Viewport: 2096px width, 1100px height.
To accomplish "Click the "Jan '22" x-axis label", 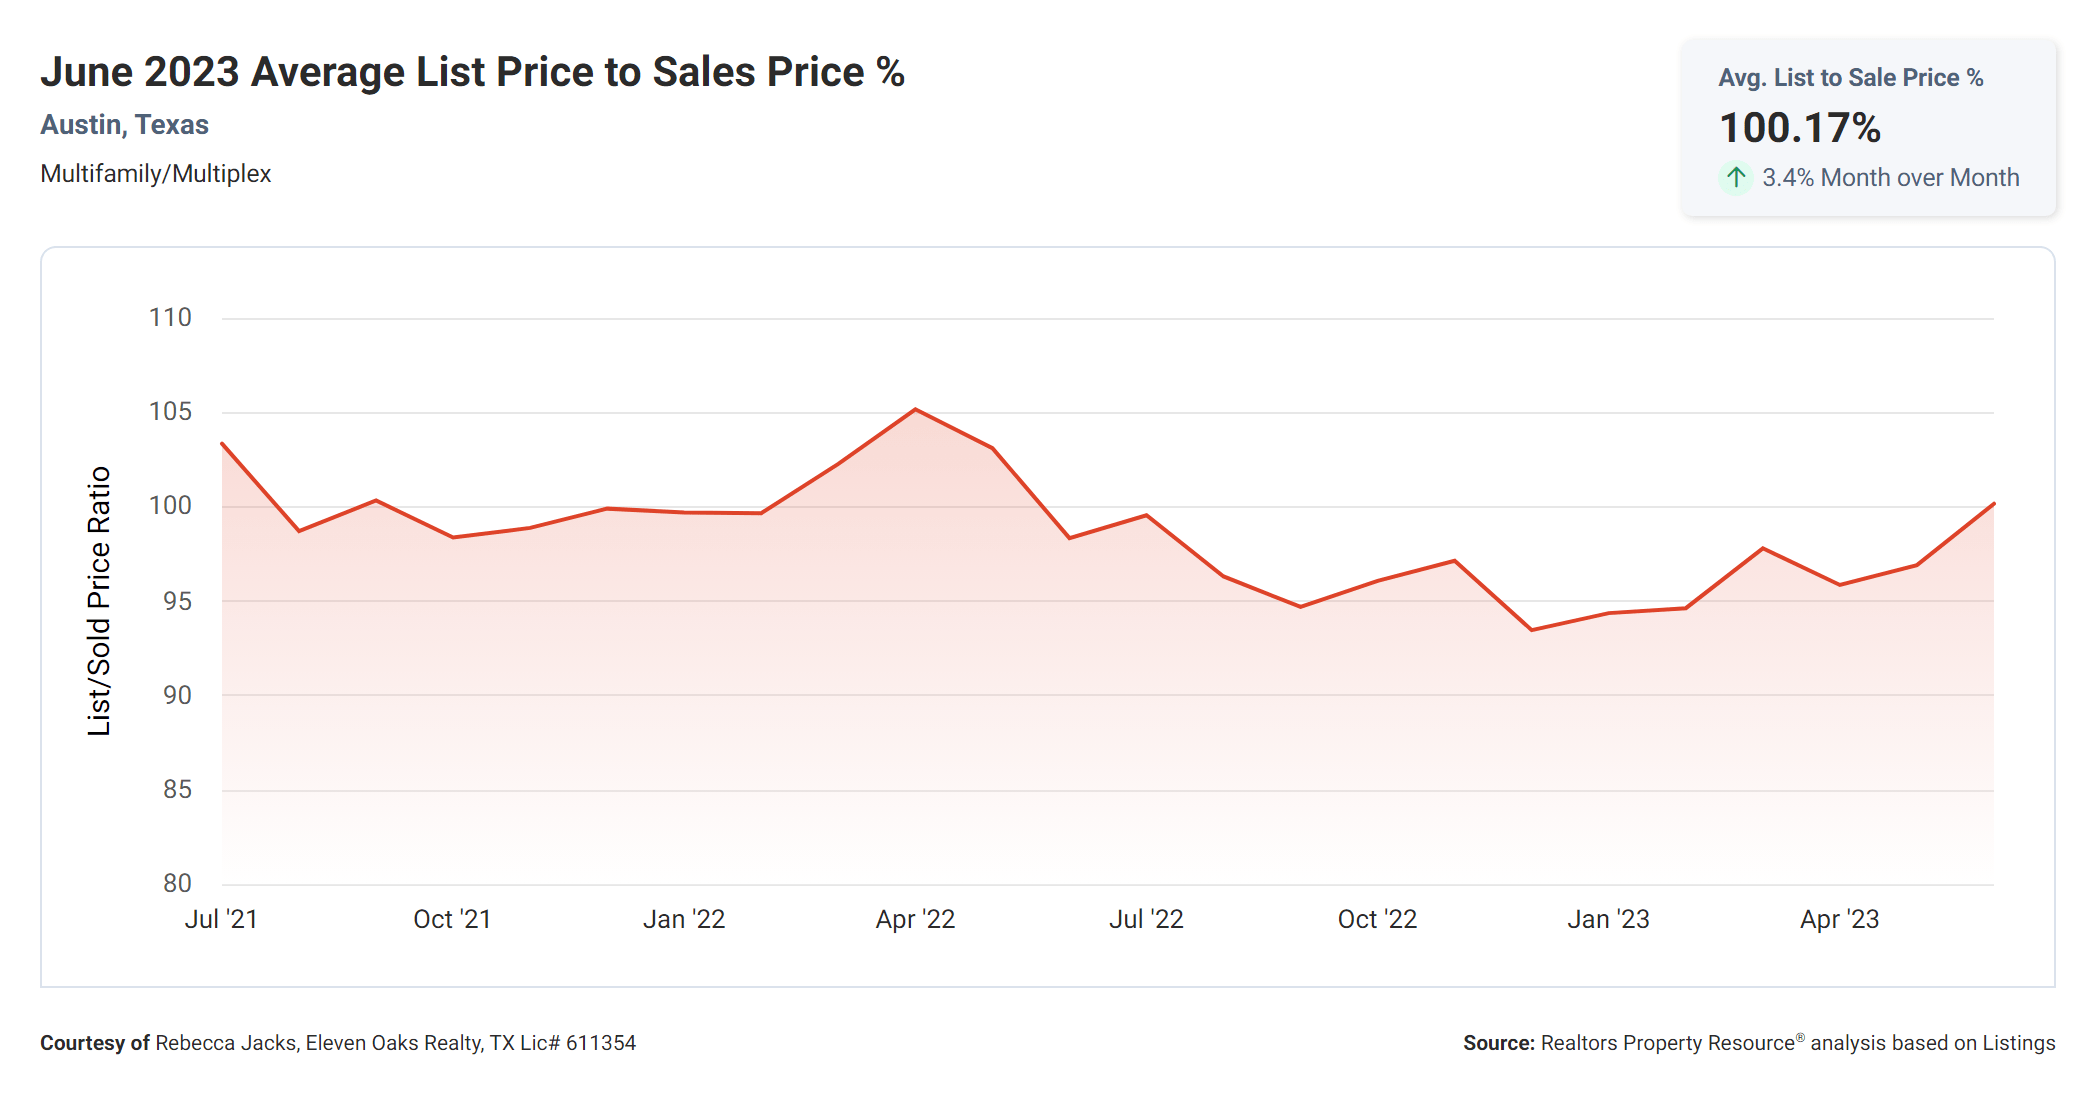I will pyautogui.click(x=684, y=919).
